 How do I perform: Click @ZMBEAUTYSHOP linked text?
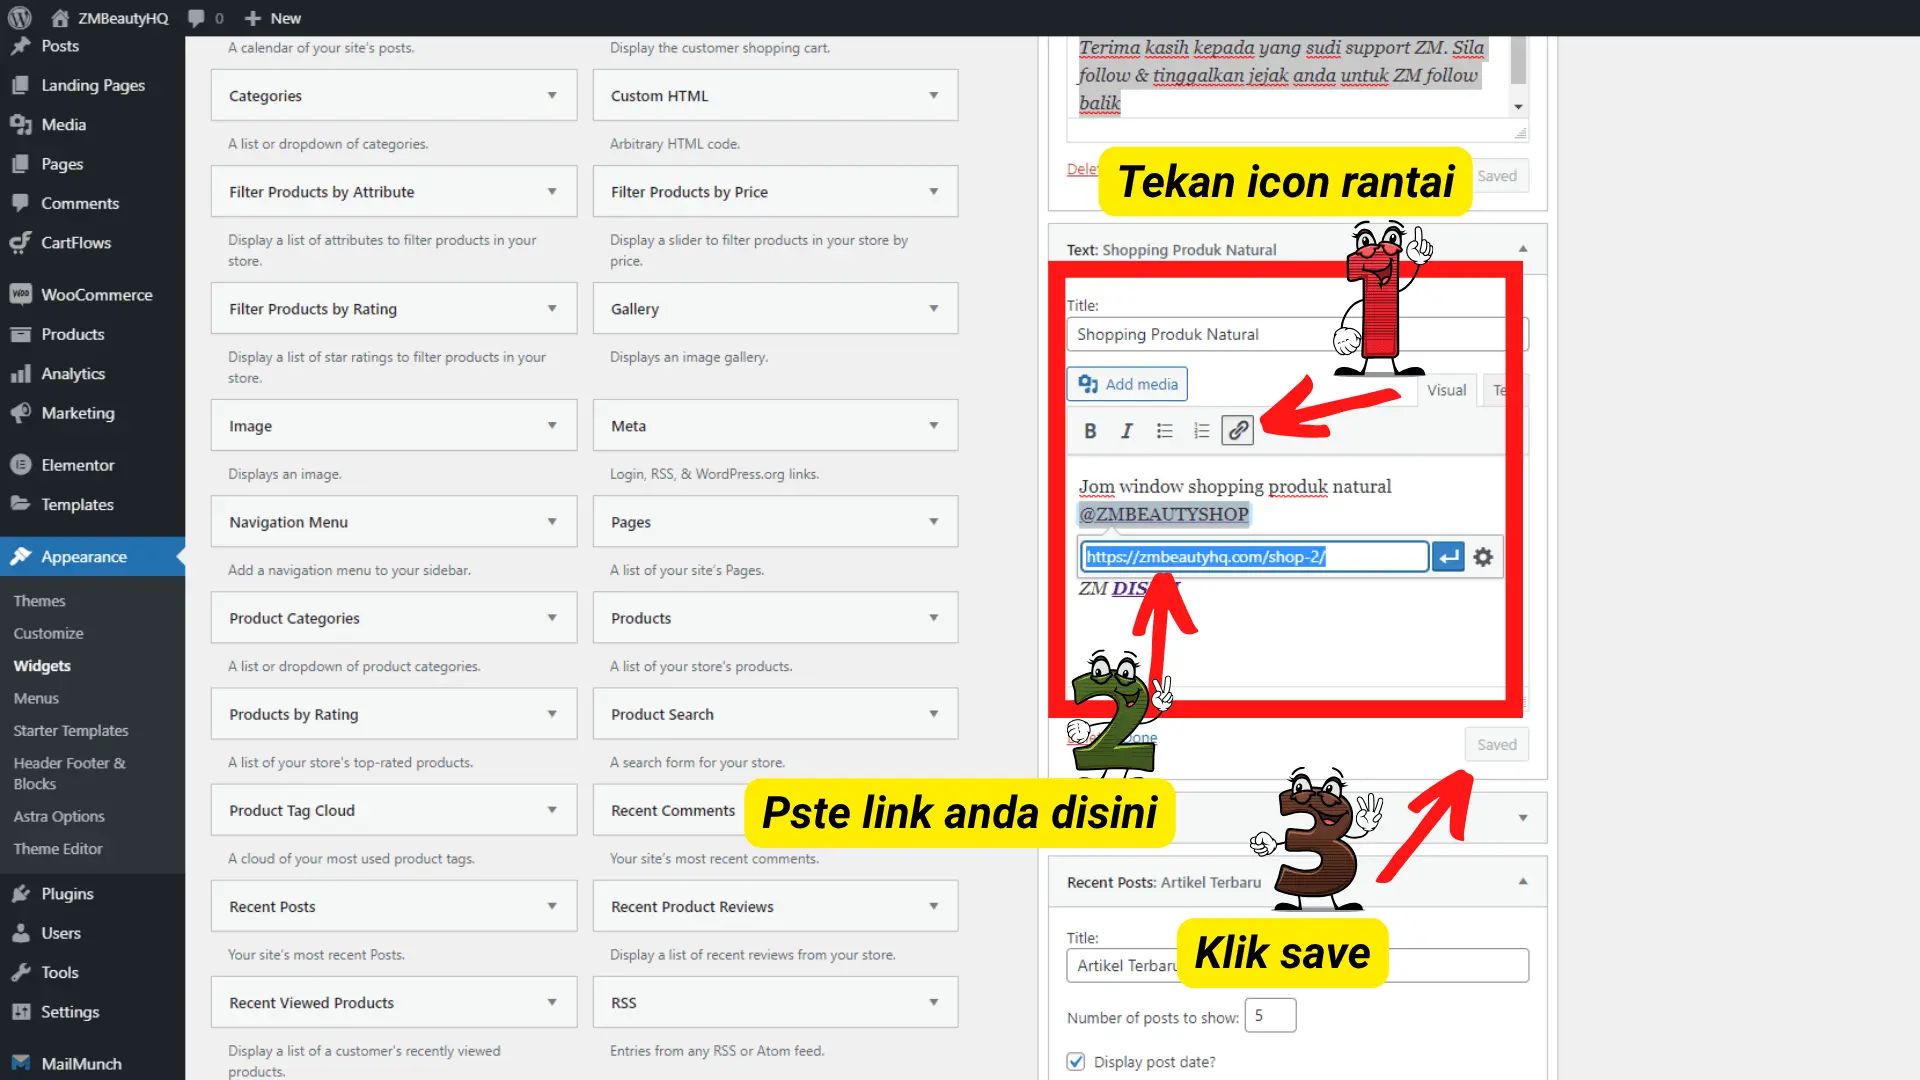1164,514
